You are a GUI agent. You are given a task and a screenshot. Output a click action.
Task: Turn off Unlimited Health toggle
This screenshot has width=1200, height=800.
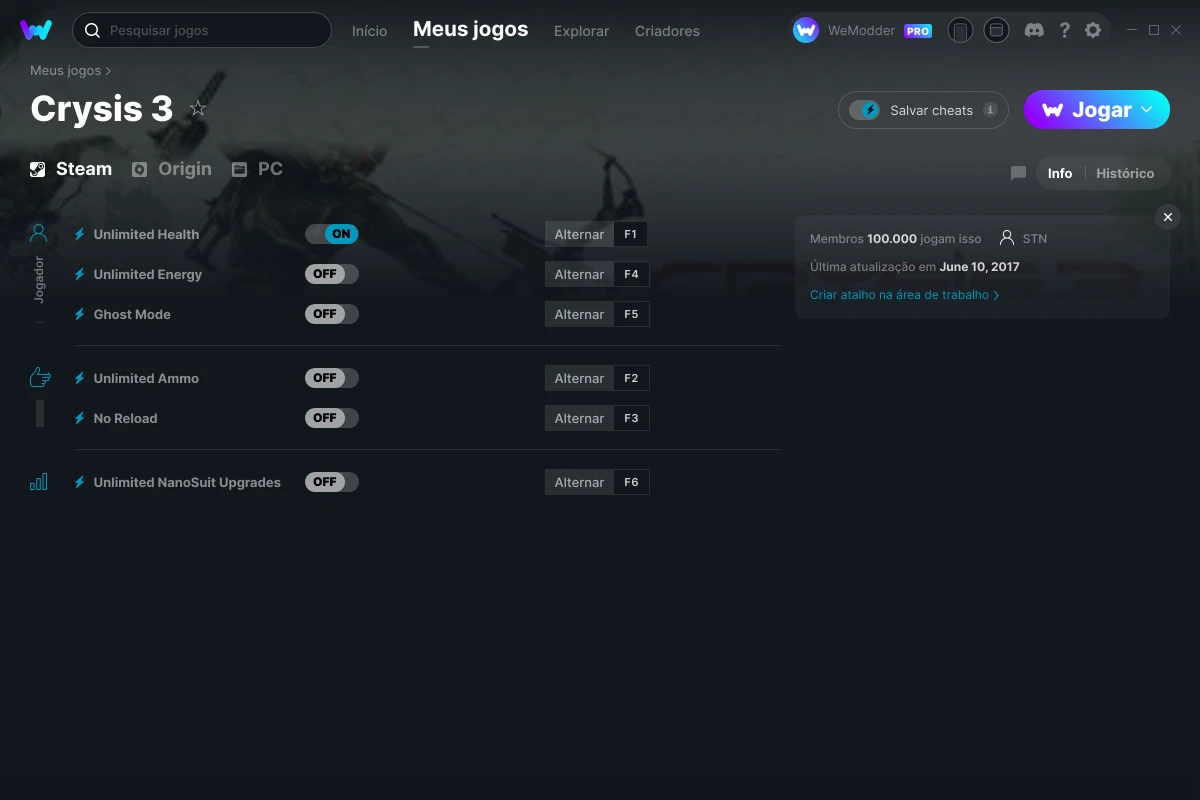pos(332,234)
